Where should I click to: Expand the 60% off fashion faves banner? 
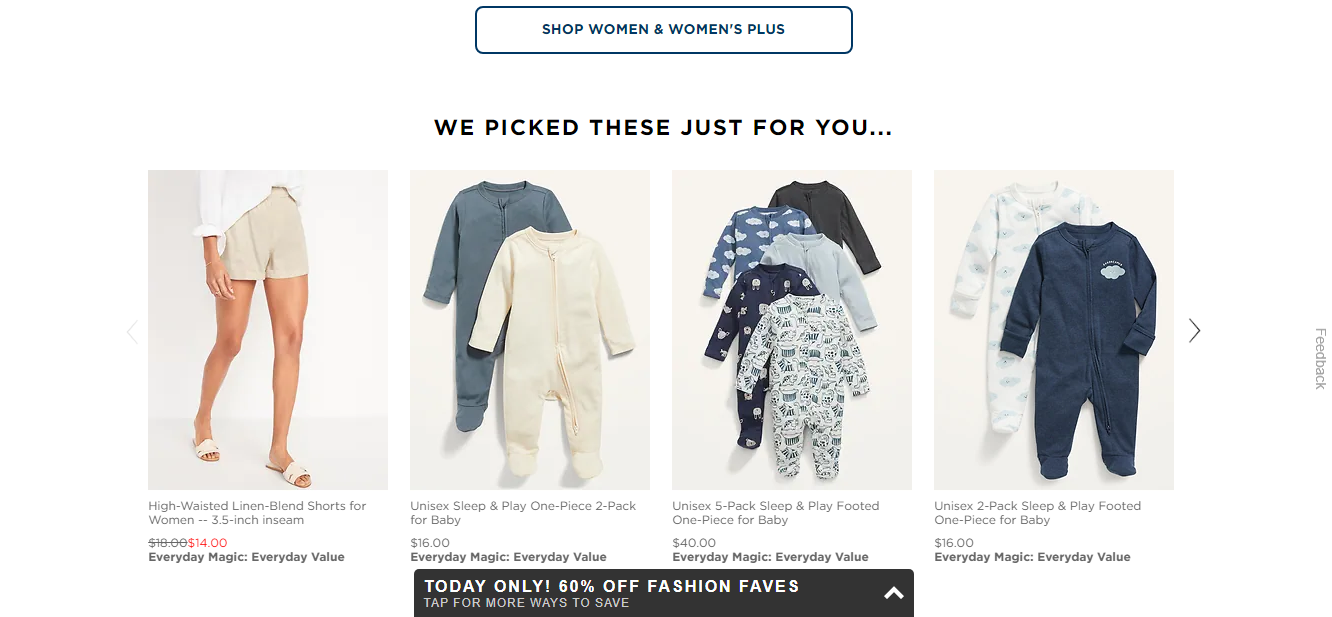pos(894,593)
